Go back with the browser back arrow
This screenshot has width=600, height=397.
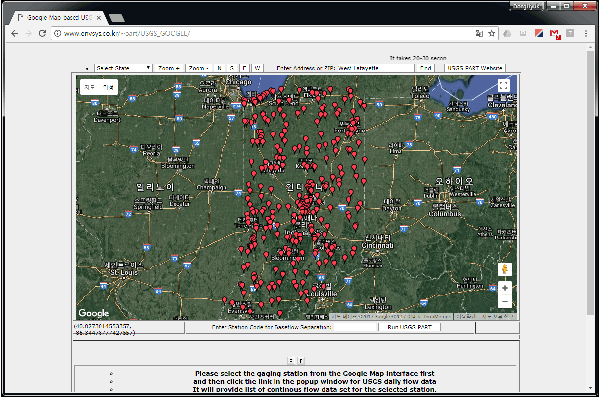[15, 34]
